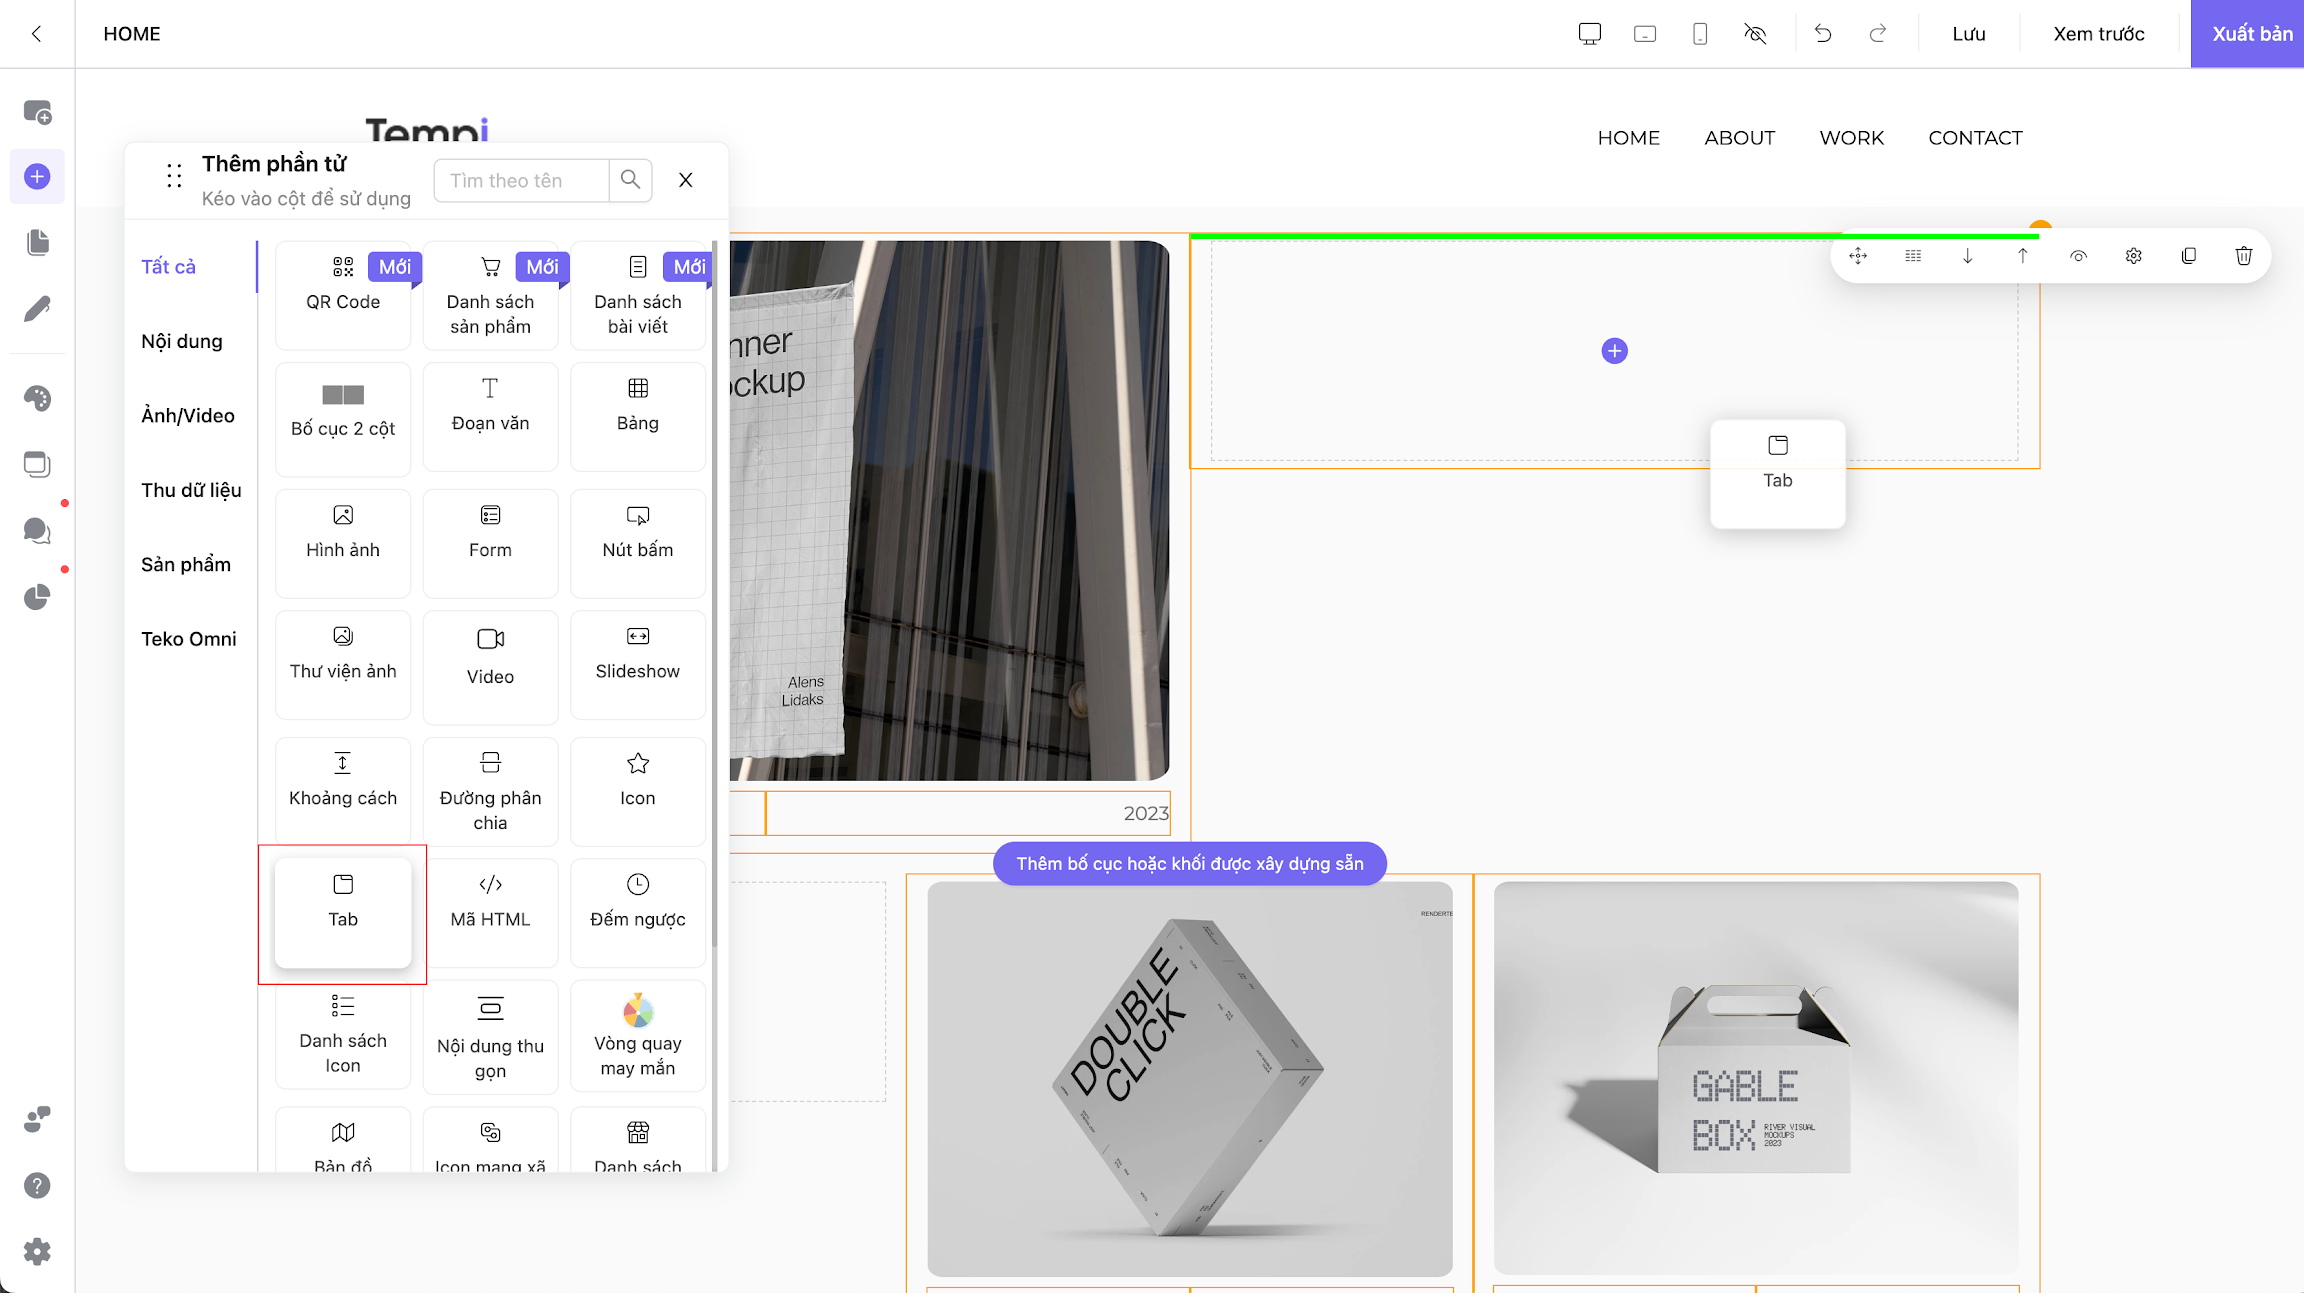The height and width of the screenshot is (1293, 2304).
Task: Search element by name input field
Action: pyautogui.click(x=524, y=179)
